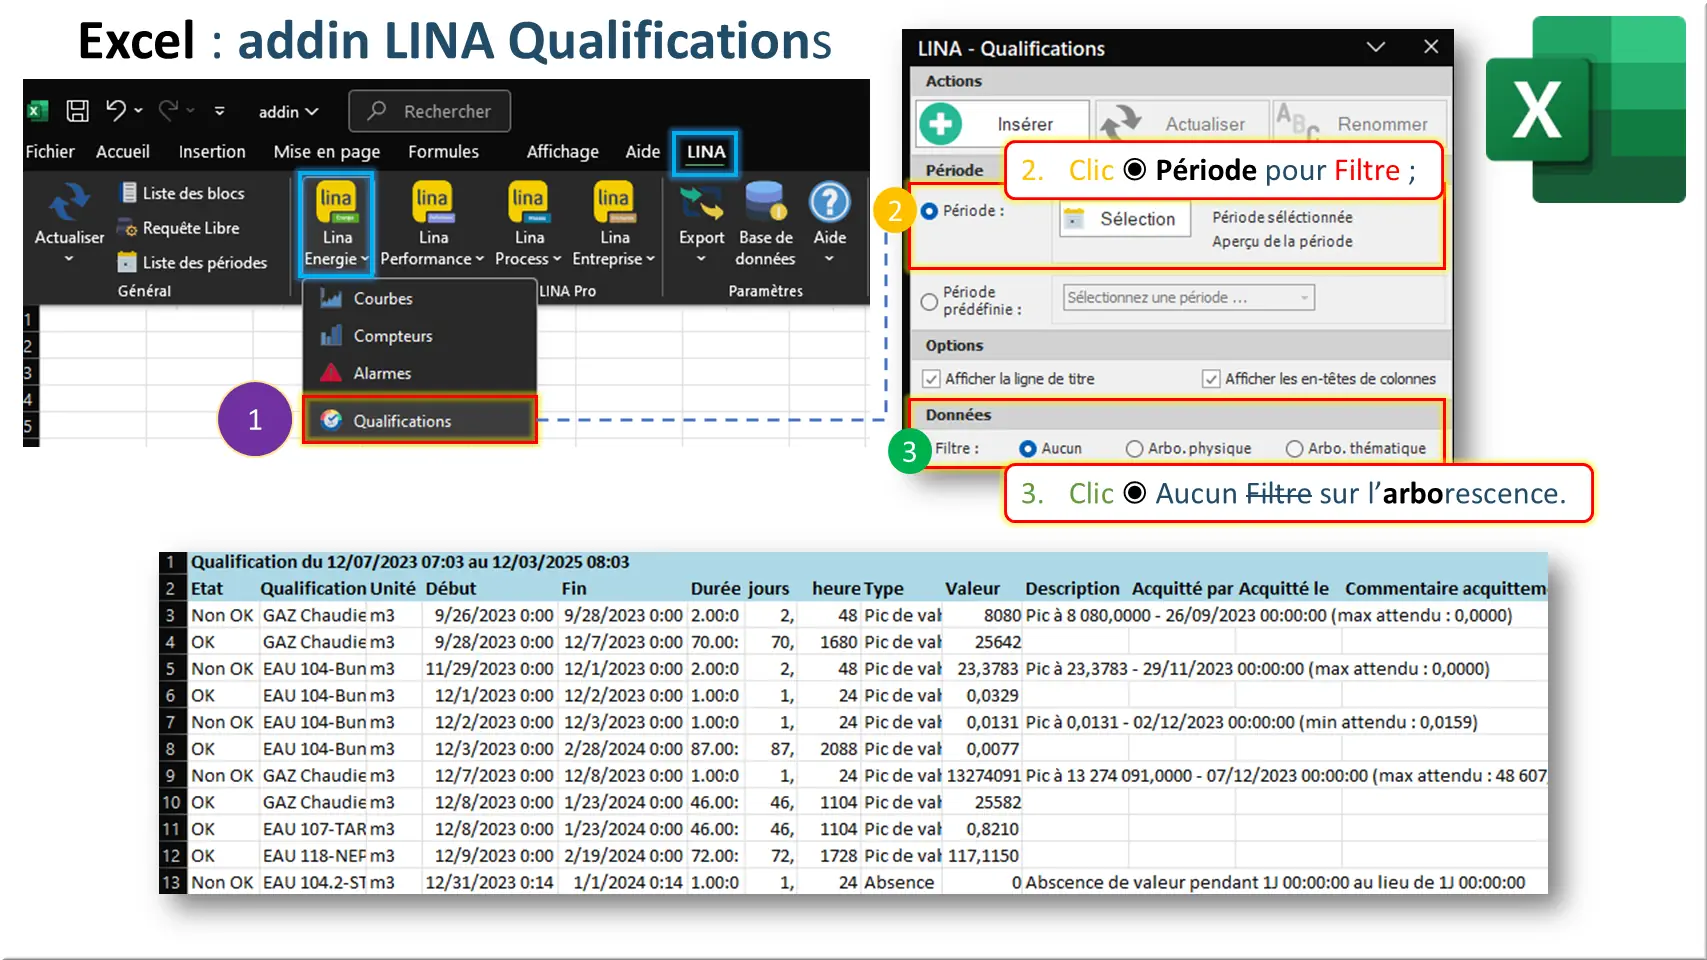Select the Arbo. thématique radio button

1294,449
